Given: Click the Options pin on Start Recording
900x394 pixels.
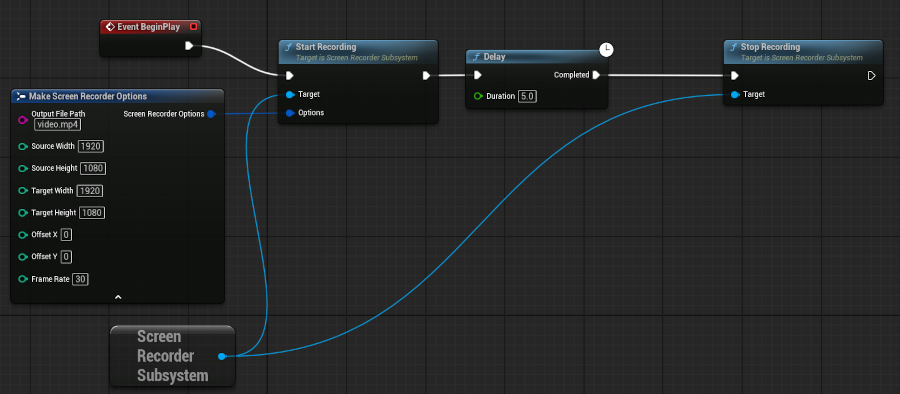Looking at the screenshot, I should click(290, 113).
